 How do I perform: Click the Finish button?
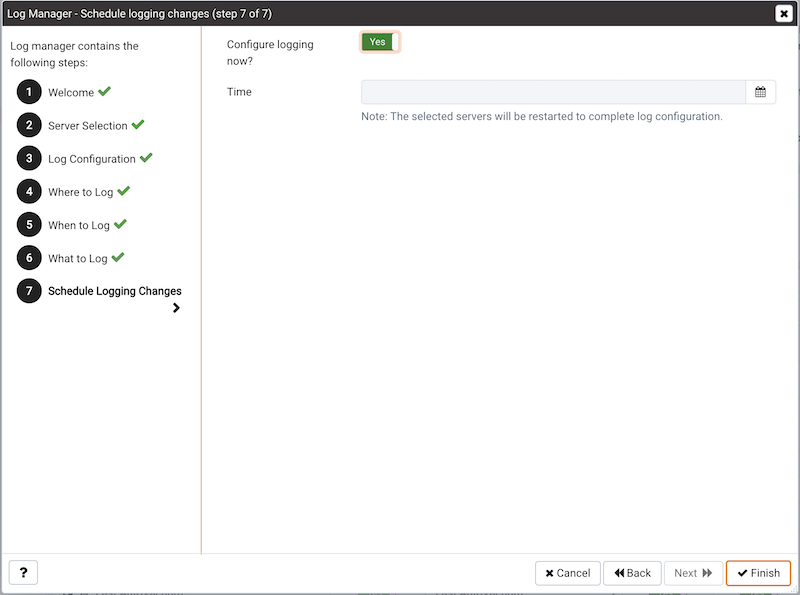(x=758, y=573)
